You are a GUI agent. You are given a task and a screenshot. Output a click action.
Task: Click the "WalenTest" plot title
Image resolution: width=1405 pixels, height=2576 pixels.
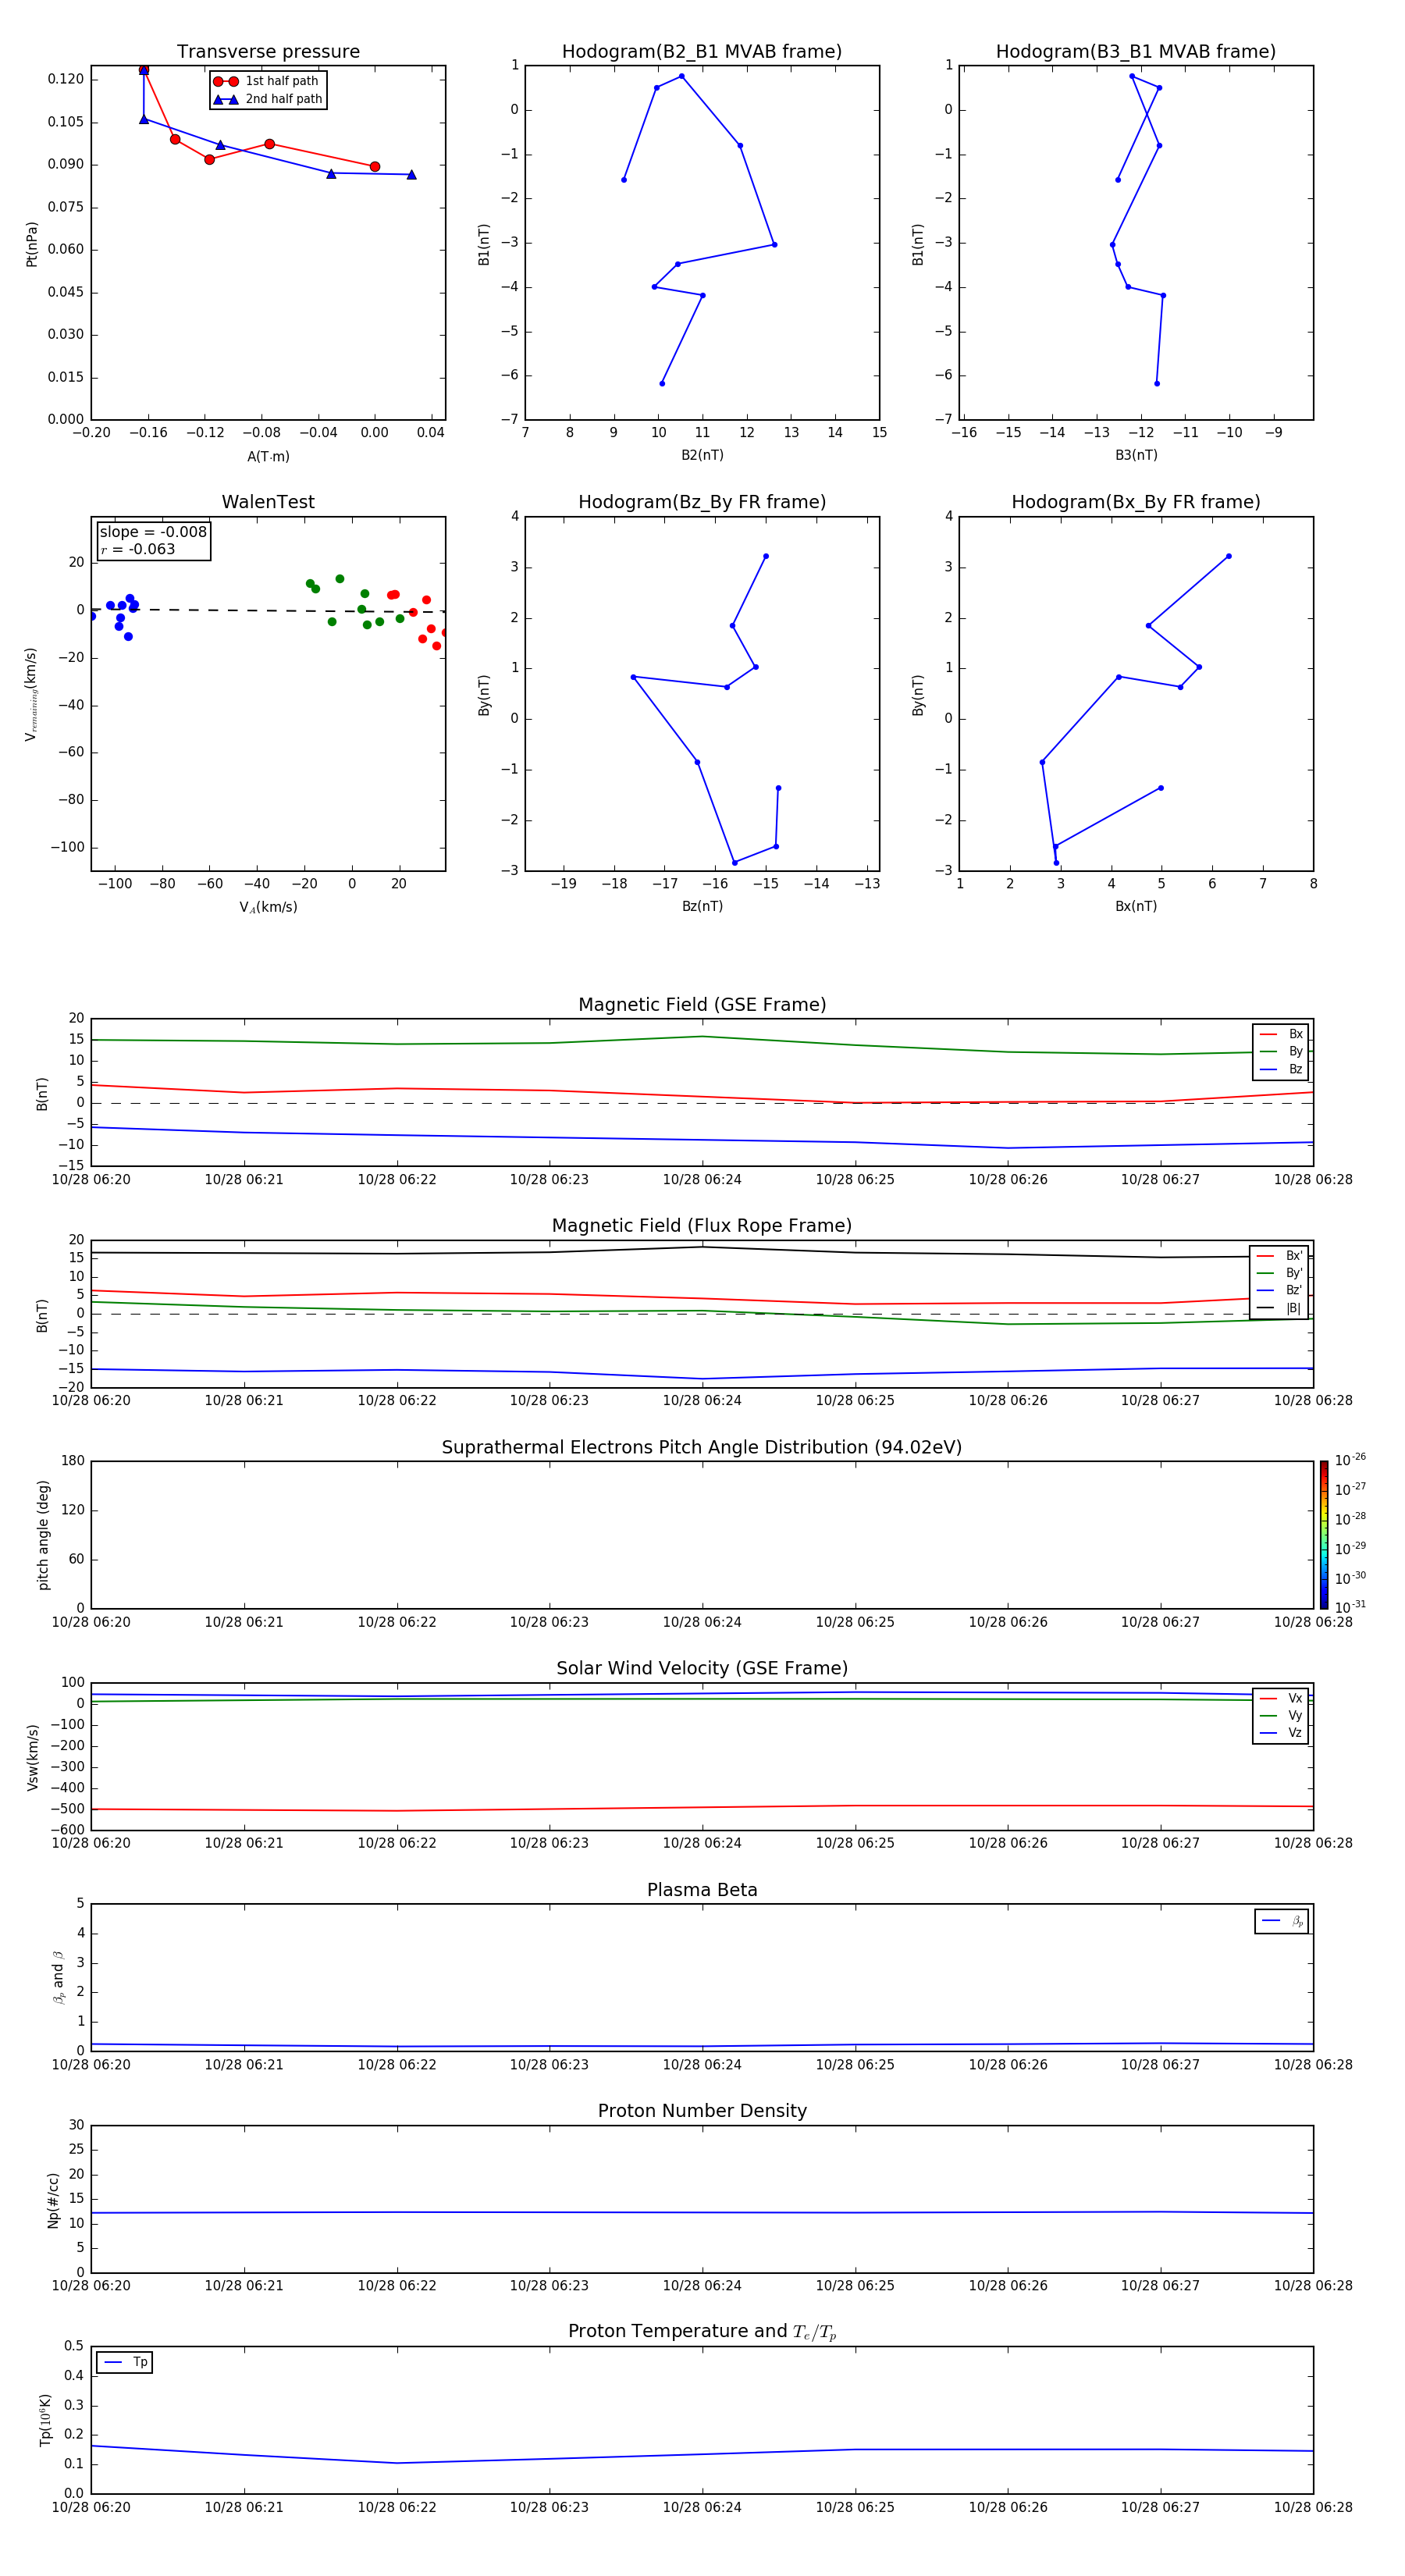tap(268, 502)
